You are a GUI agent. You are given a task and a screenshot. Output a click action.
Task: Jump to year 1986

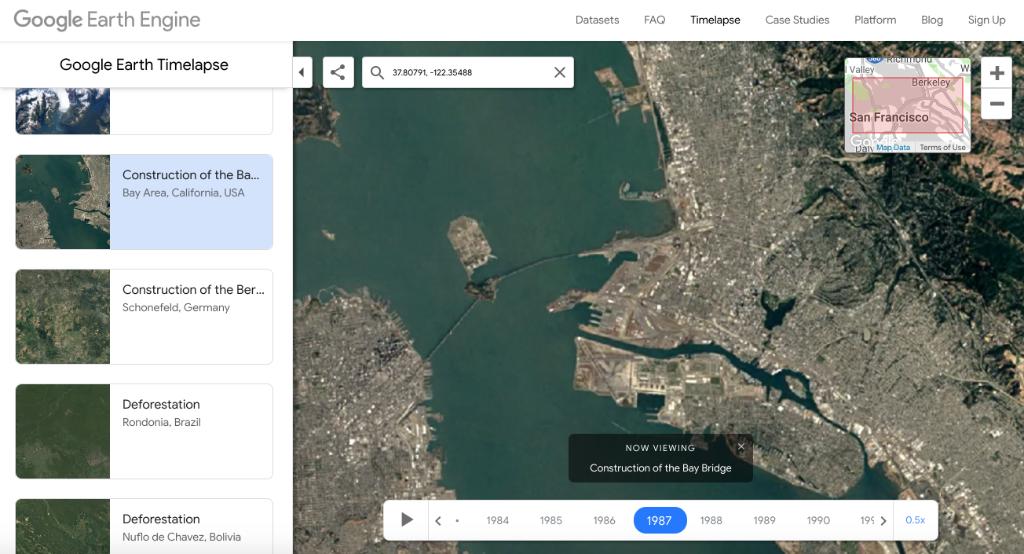click(x=604, y=520)
